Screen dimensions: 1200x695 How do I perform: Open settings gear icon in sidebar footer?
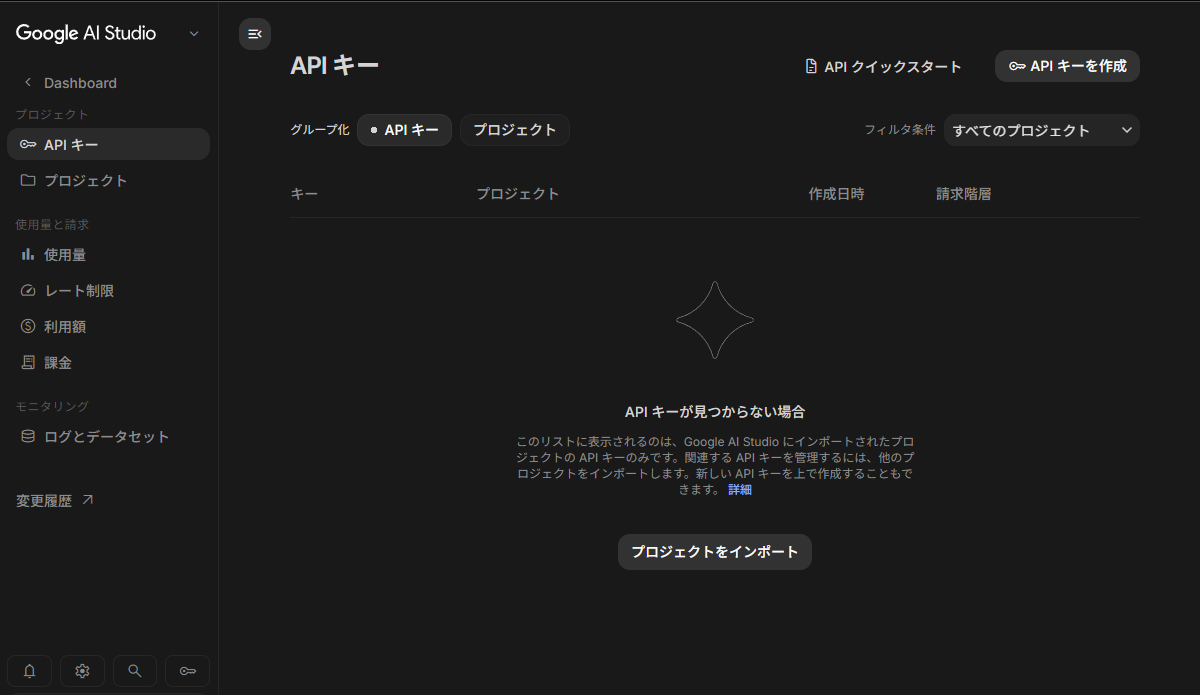point(82,671)
